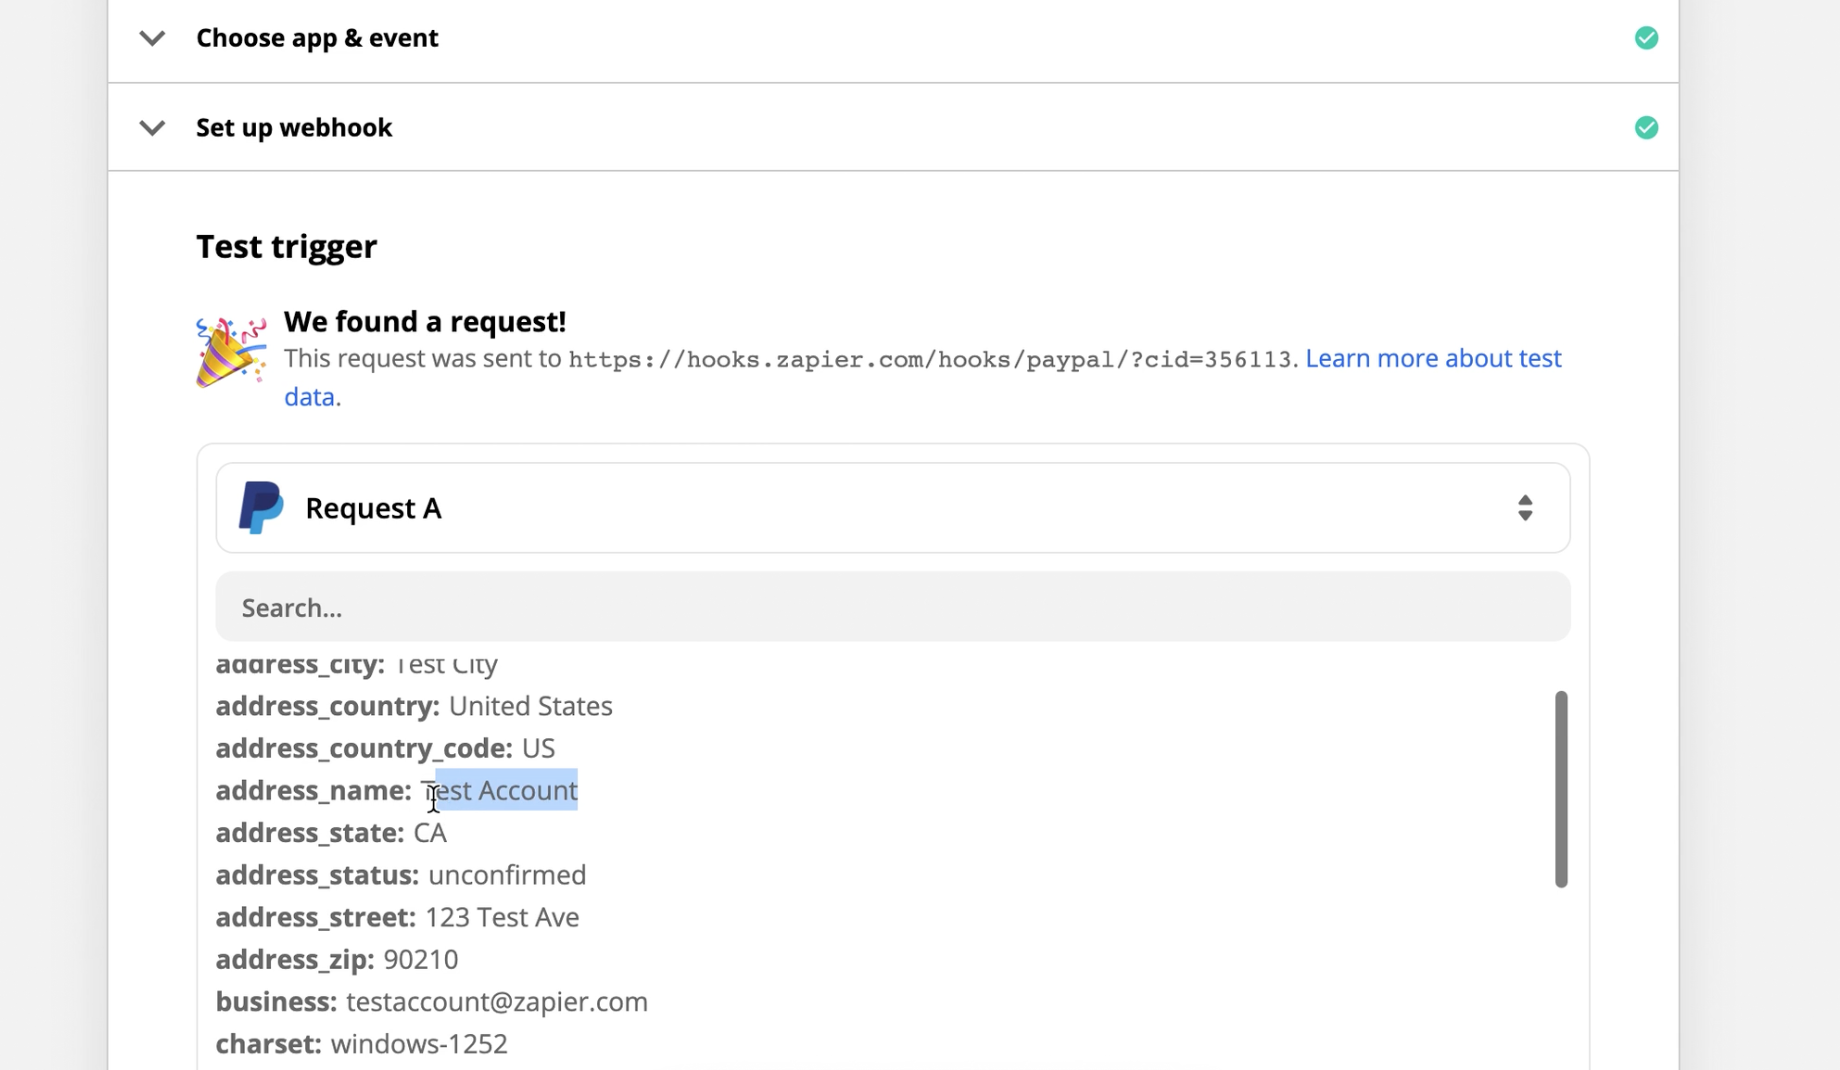Select the charset windows-1252 row
1840x1070 pixels.
pos(362,1044)
